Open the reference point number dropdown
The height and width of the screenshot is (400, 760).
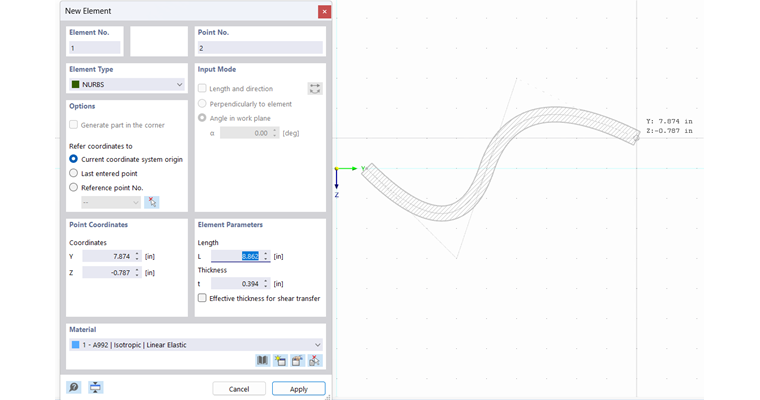[111, 202]
